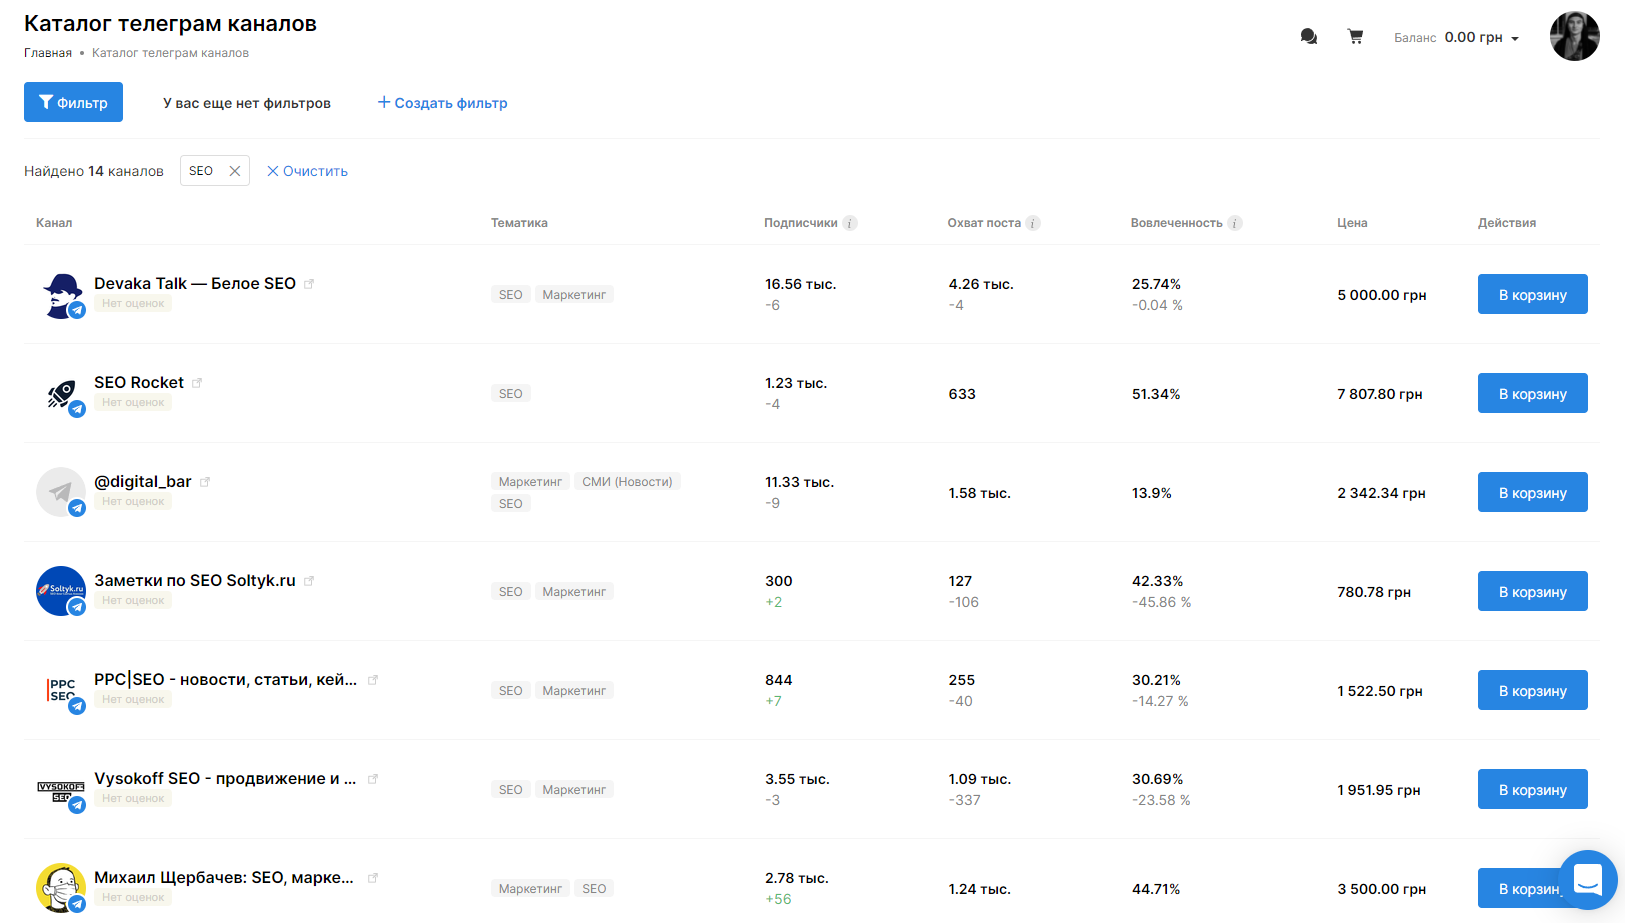Open info icon next to Охват поста
Viewport: 1625px width, 923px height.
click(1033, 223)
